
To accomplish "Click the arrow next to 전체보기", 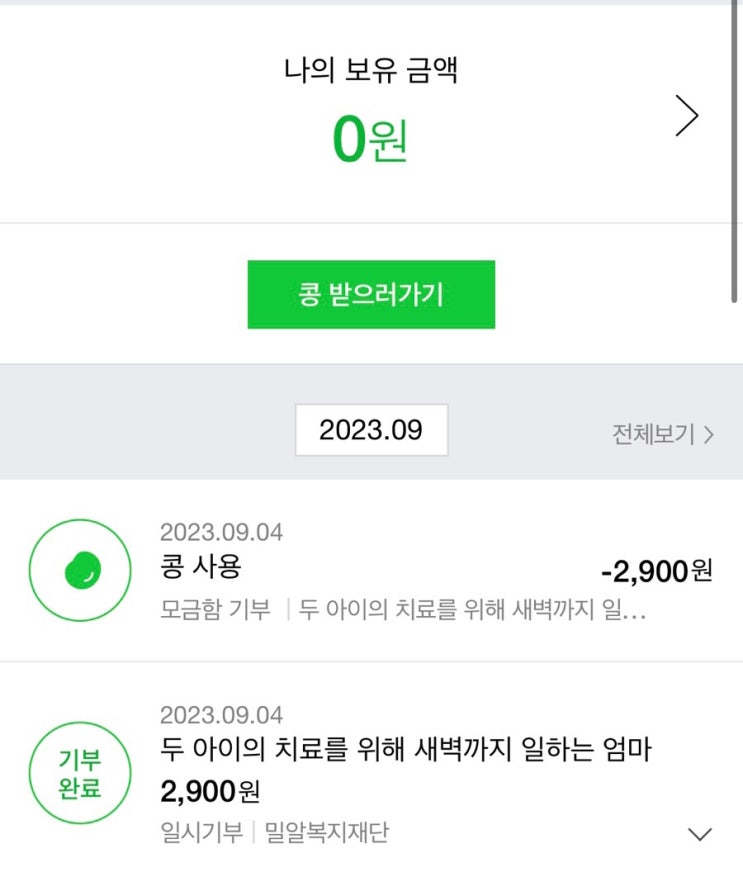I will click(709, 434).
